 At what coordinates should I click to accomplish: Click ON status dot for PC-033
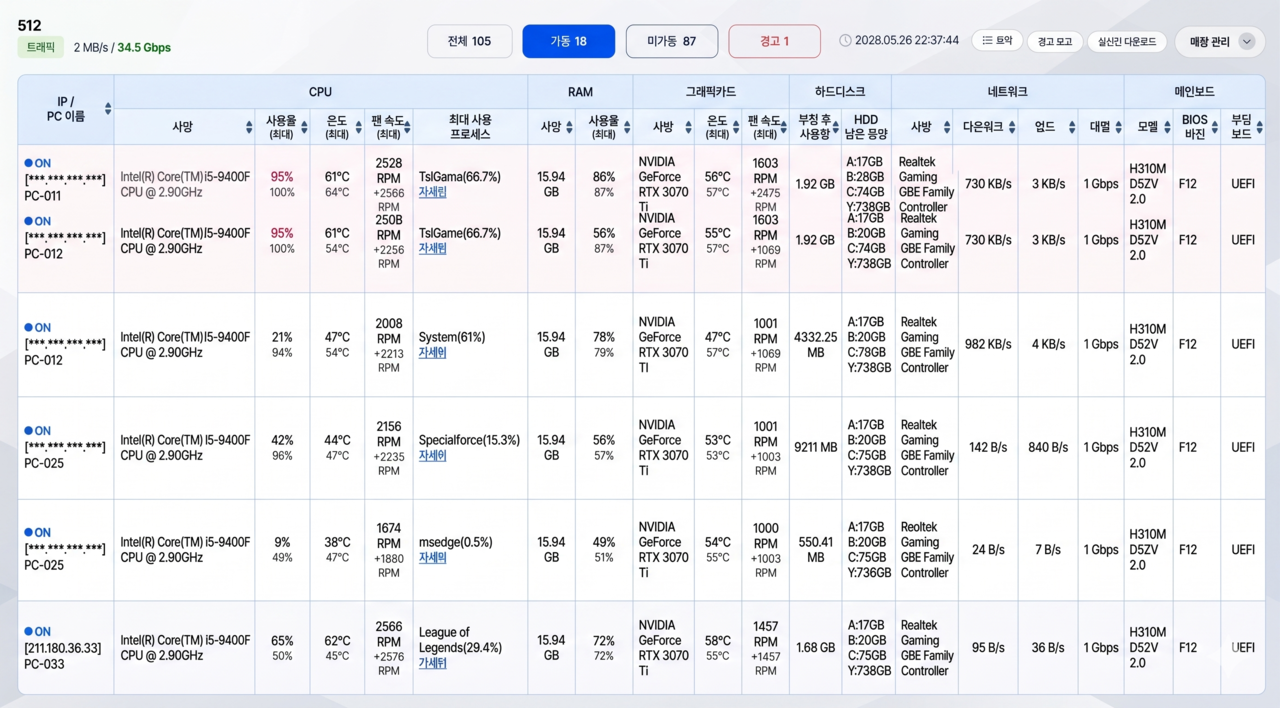(x=29, y=632)
